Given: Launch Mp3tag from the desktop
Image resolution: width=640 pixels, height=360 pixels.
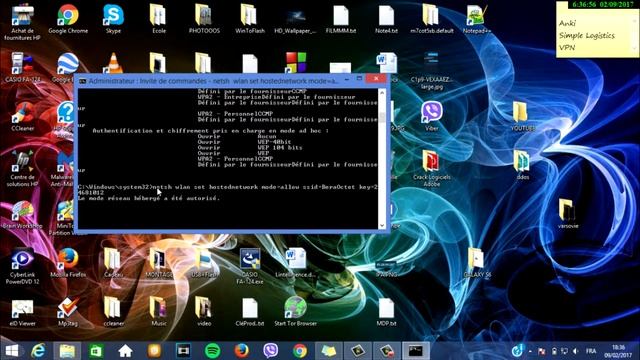Looking at the screenshot, I should pyautogui.click(x=68, y=311).
